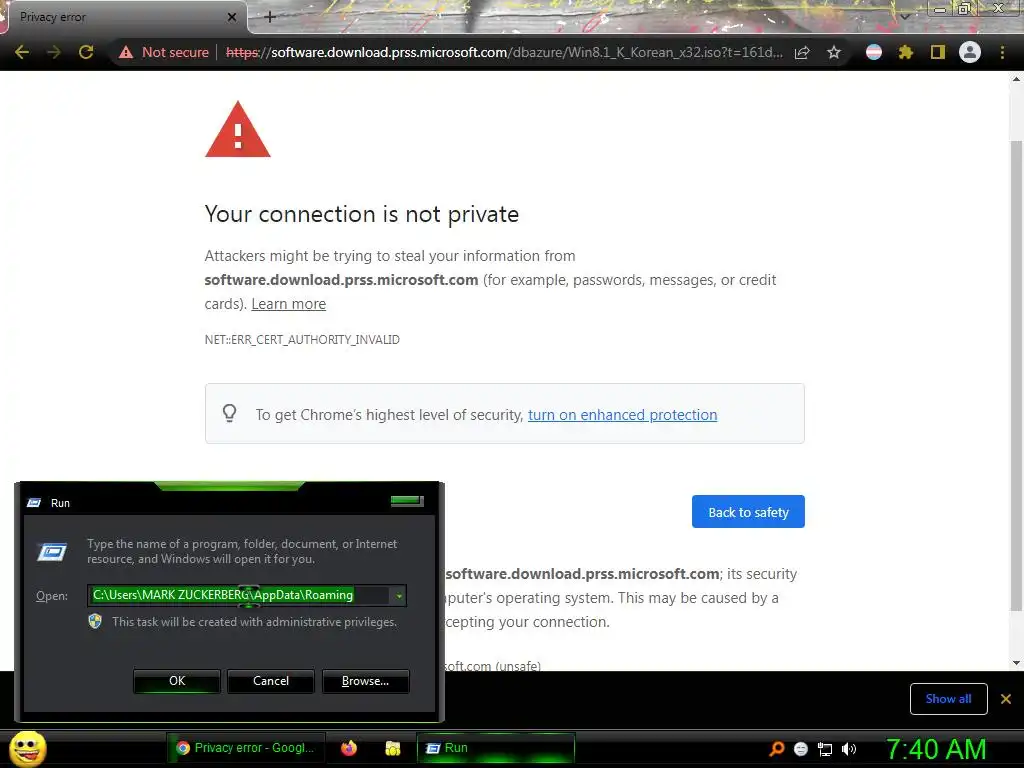
Task: Open the tab search chevron
Action: pyautogui.click(x=905, y=16)
